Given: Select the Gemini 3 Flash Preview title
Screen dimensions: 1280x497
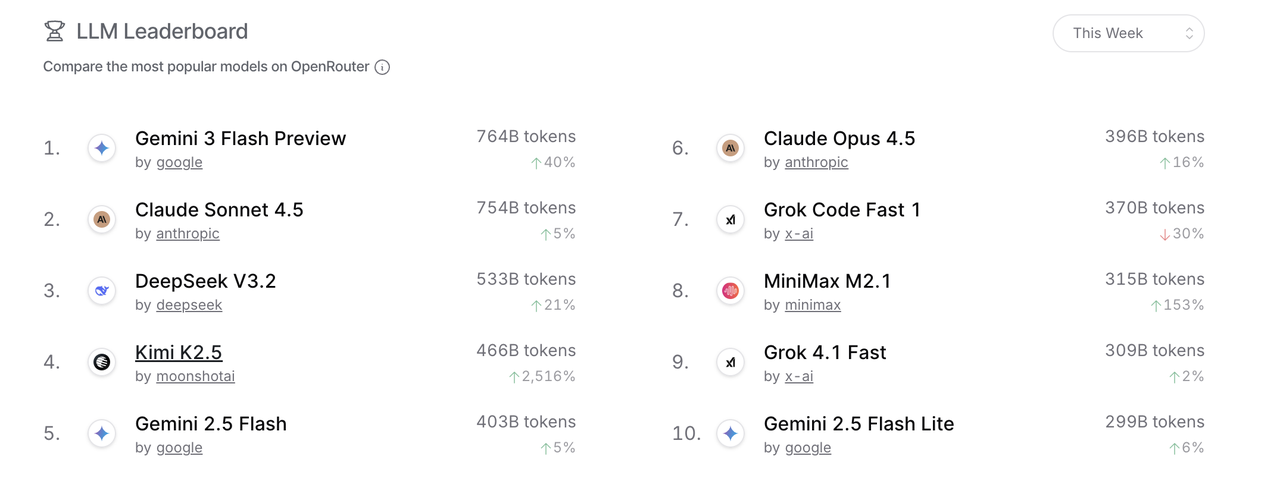Looking at the screenshot, I should point(241,138).
